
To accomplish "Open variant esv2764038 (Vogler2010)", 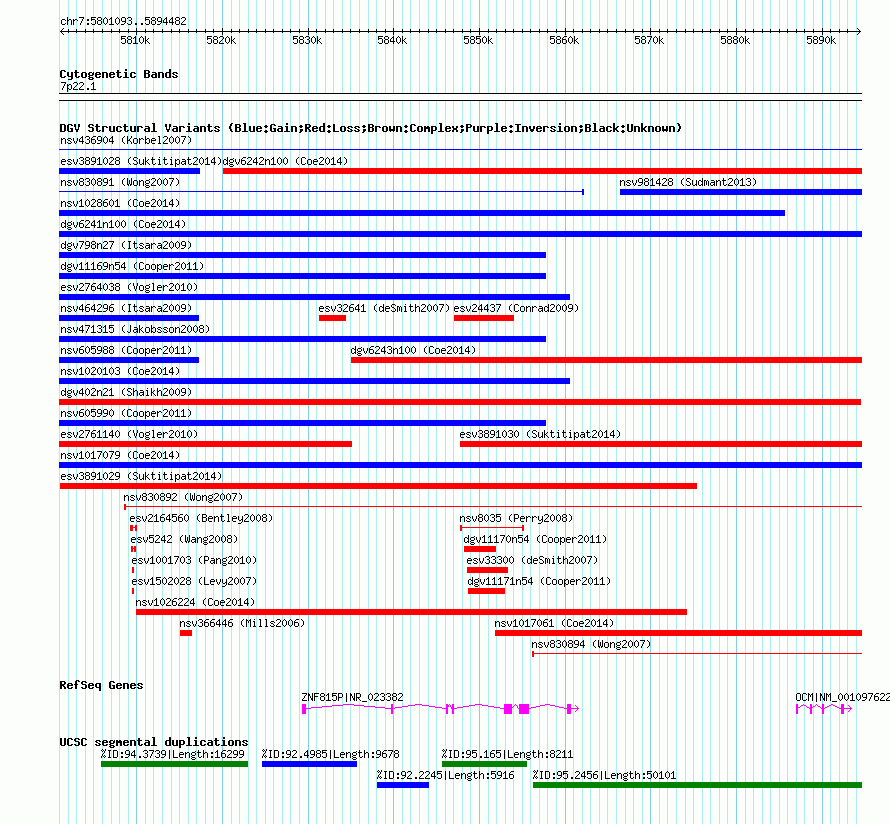I will pos(129,287).
